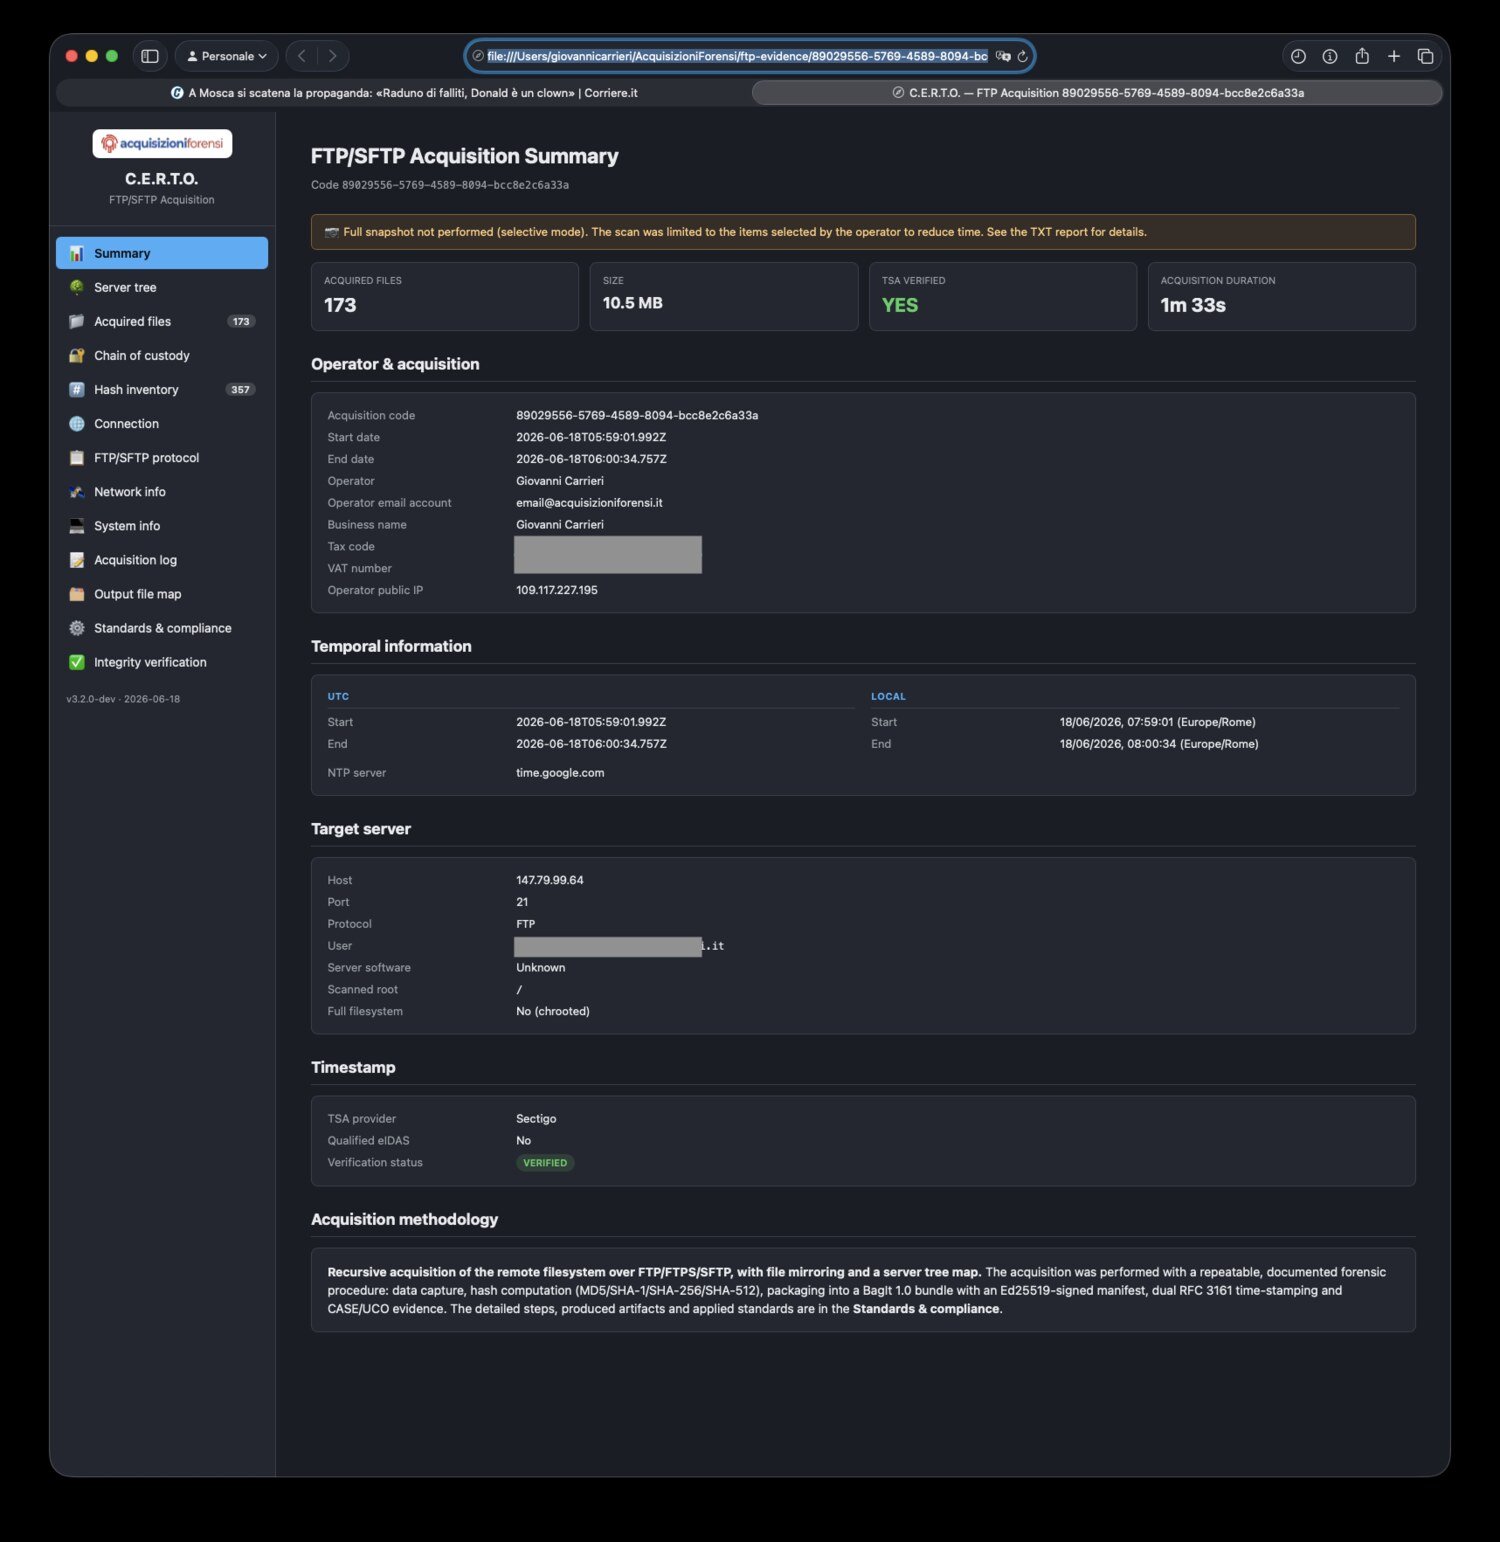Open System info section

click(x=161, y=525)
